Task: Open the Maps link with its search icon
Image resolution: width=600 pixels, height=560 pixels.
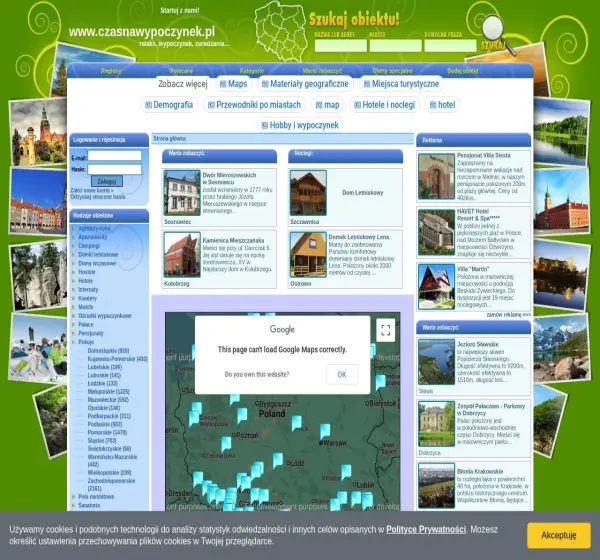Action: coord(233,84)
